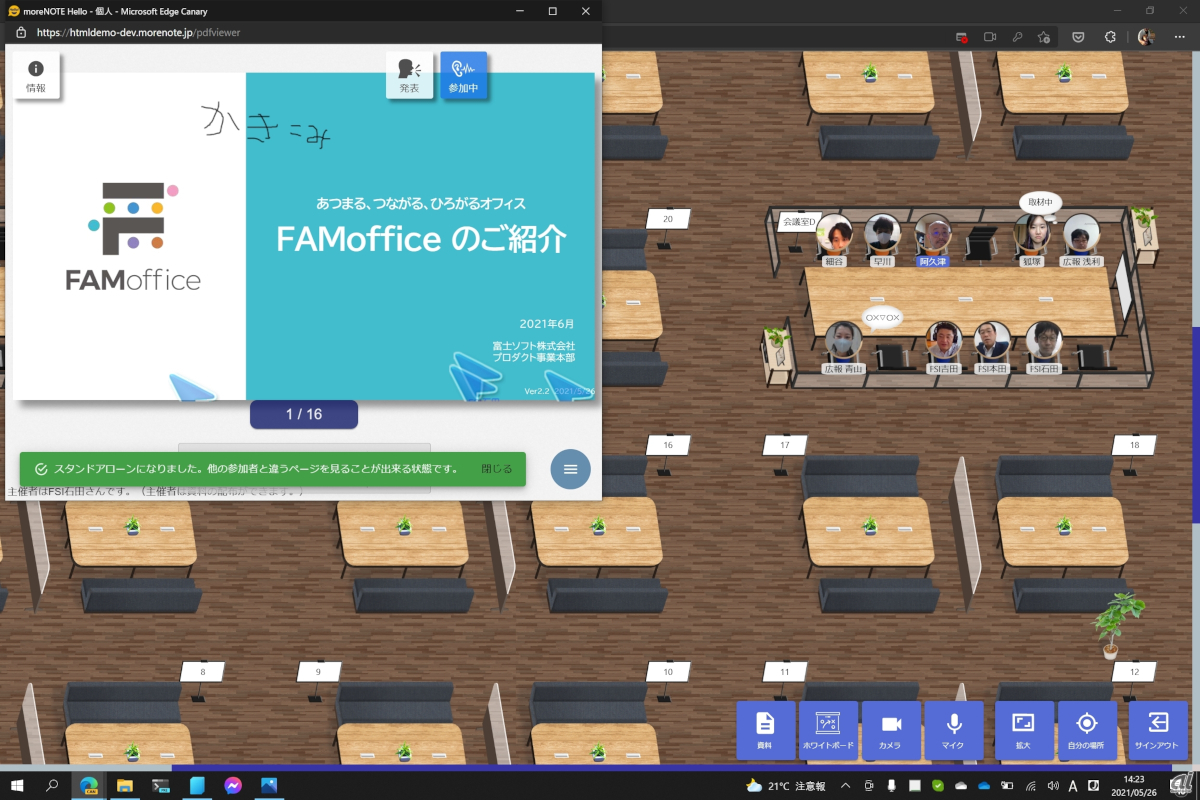Viewport: 1200px width, 800px height.
Task: Open the Photos app in taskbar
Action: click(269, 785)
